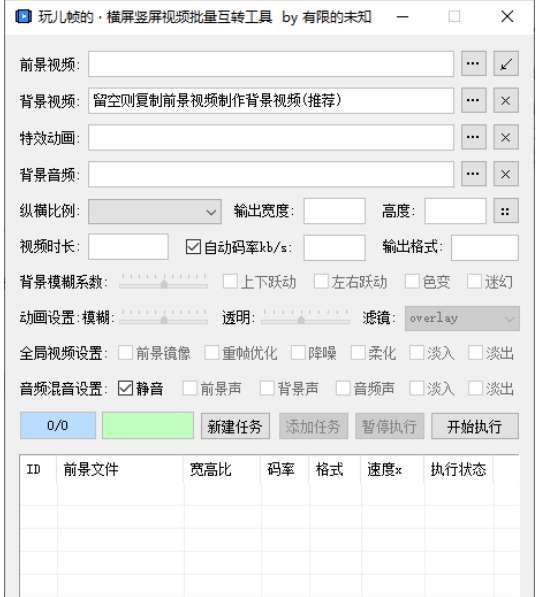Click the arrow icon beside 前景视频
This screenshot has height=597, width=536.
pyautogui.click(x=506, y=64)
